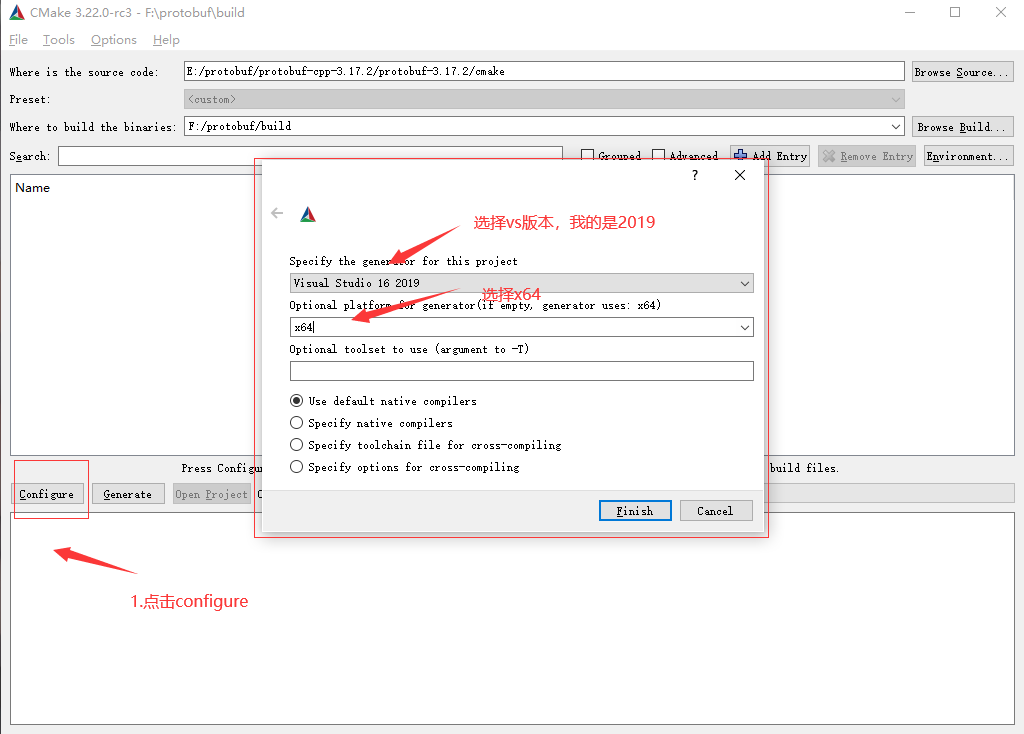Close the CMake main window

click(x=1000, y=12)
